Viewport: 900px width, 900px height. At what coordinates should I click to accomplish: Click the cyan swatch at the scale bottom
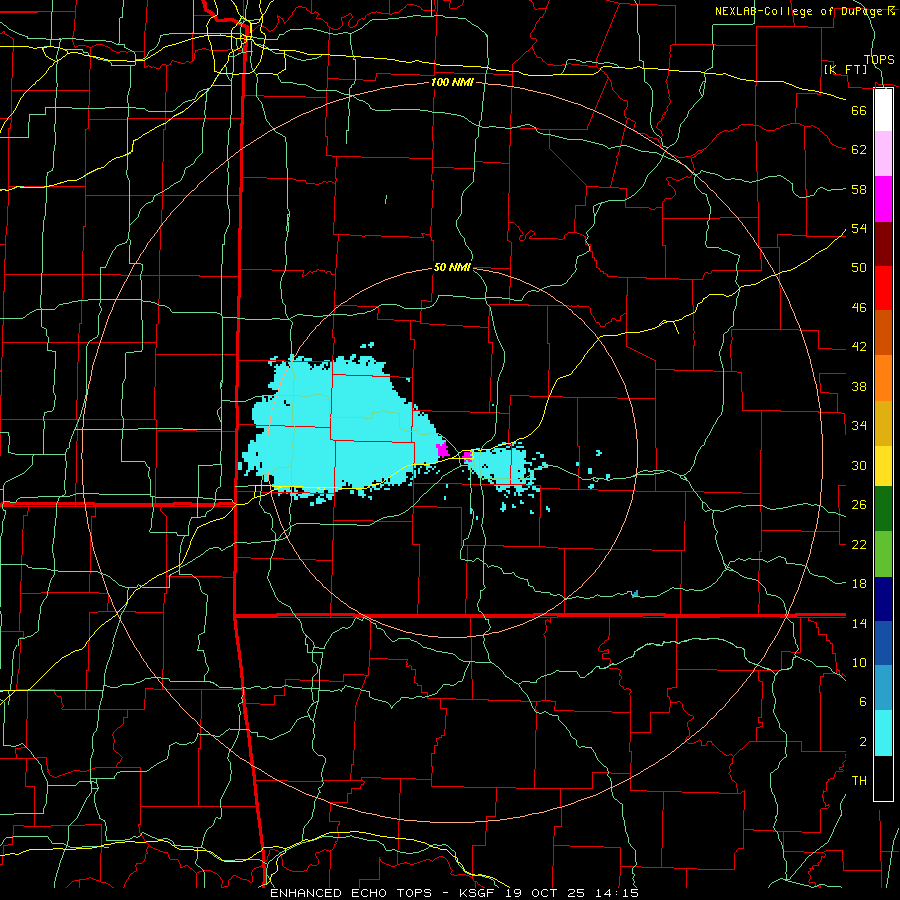pyautogui.click(x=883, y=733)
